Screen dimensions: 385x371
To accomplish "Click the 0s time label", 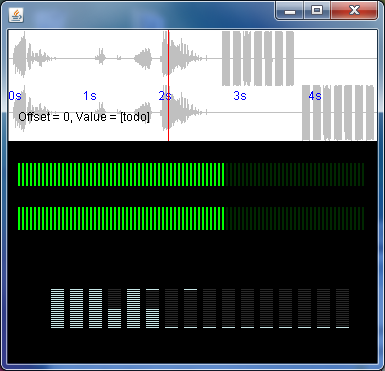I will [x=15, y=96].
